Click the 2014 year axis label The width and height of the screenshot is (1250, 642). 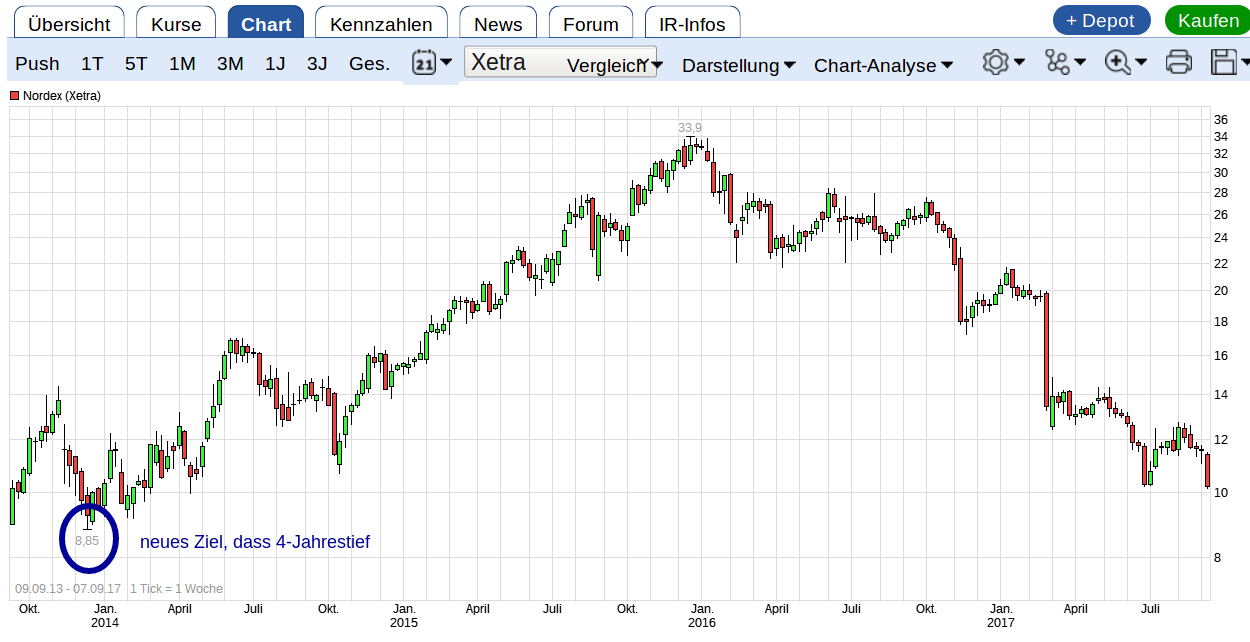click(x=105, y=623)
